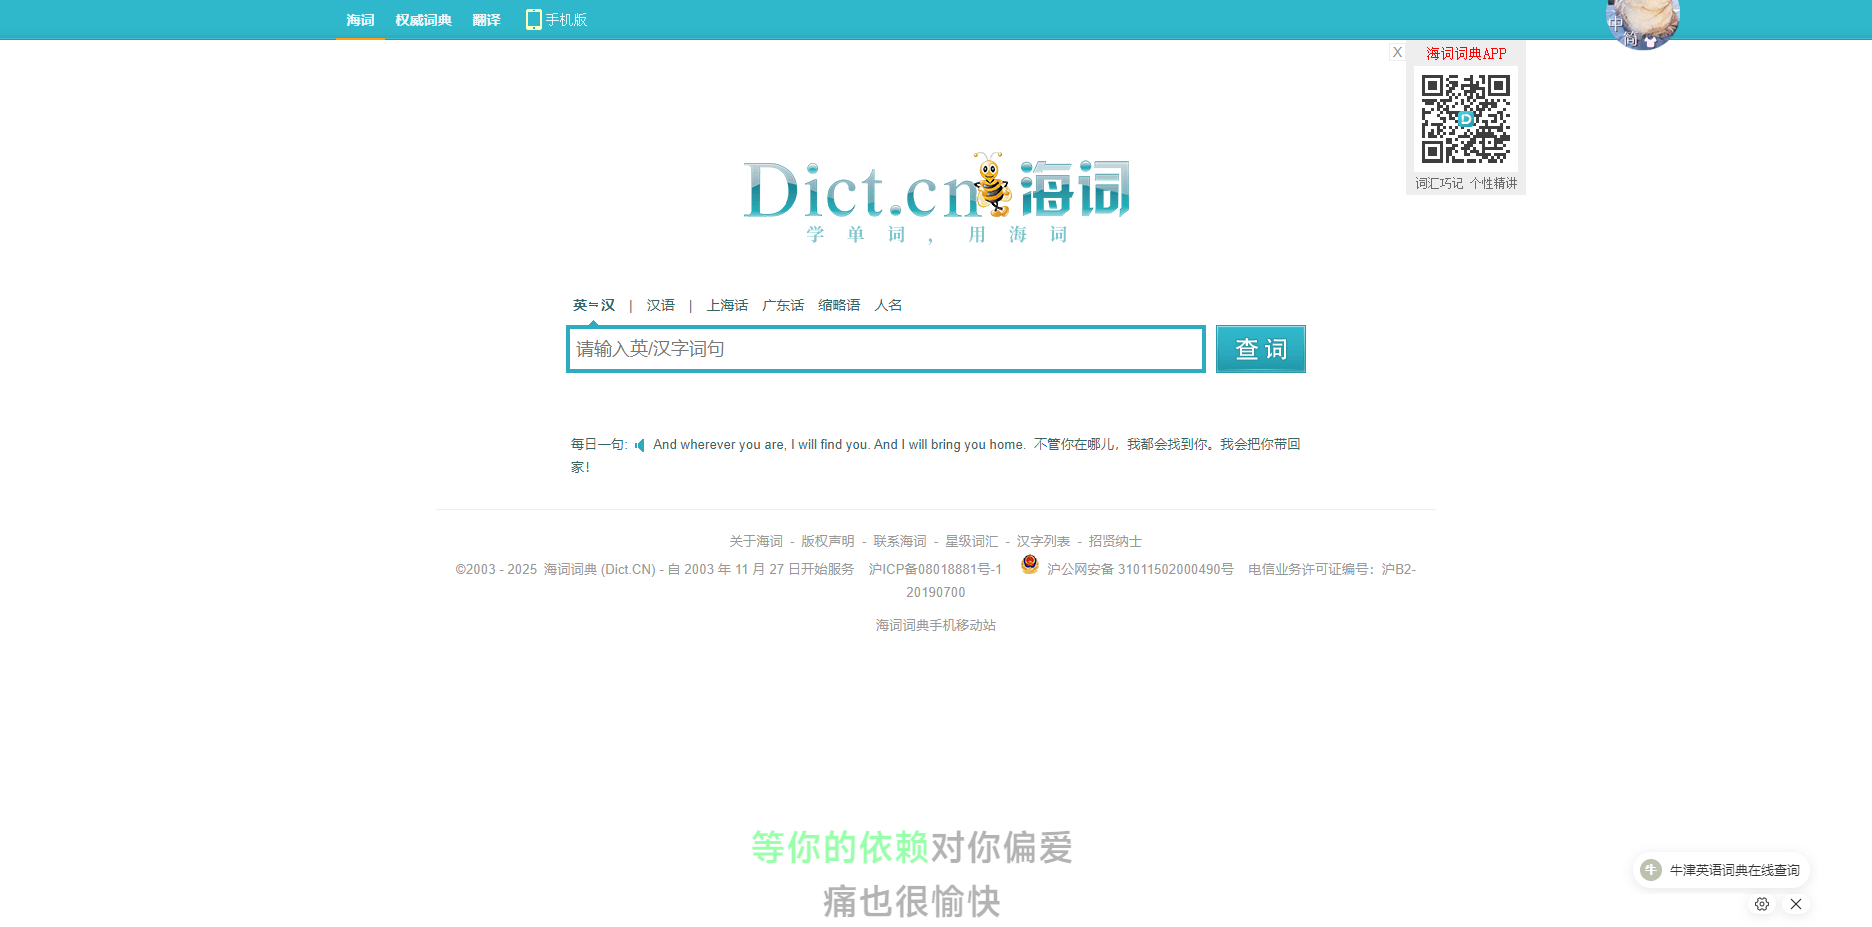This screenshot has width=1872, height=927.
Task: Open 招贤纳士 footer link
Action: (x=1115, y=541)
